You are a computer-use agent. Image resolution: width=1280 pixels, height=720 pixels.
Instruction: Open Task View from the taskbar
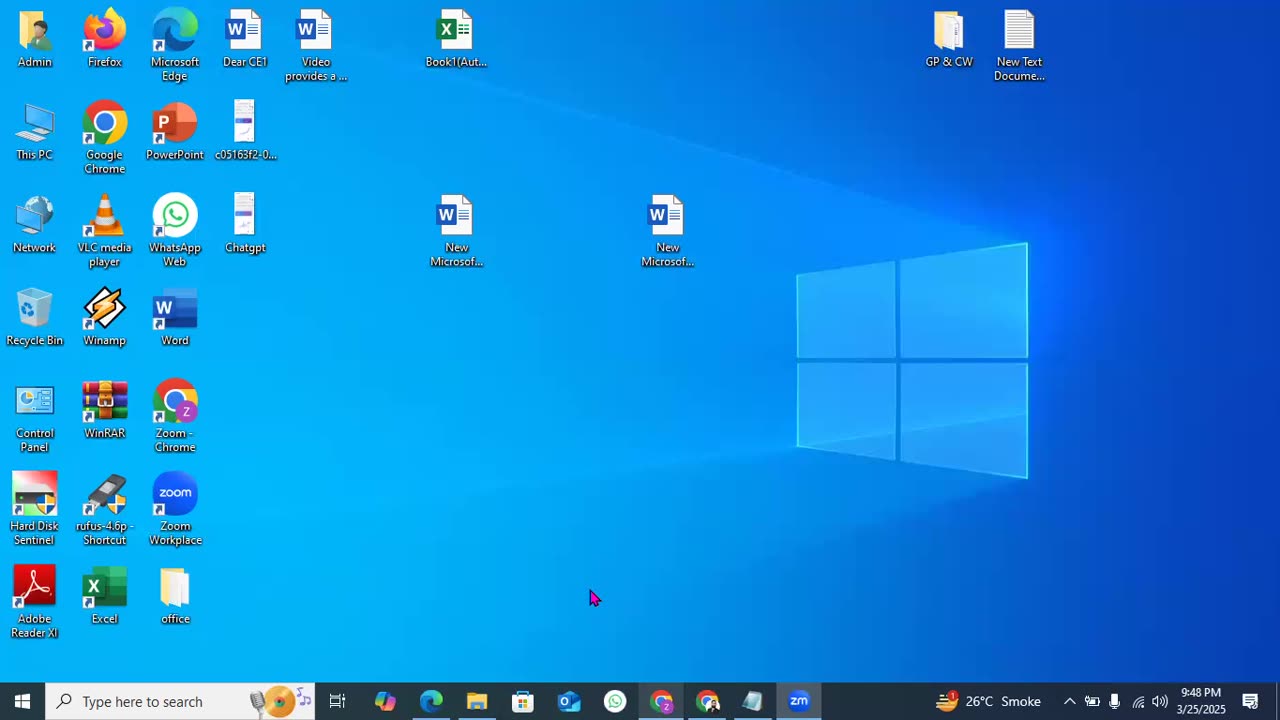[x=337, y=701]
